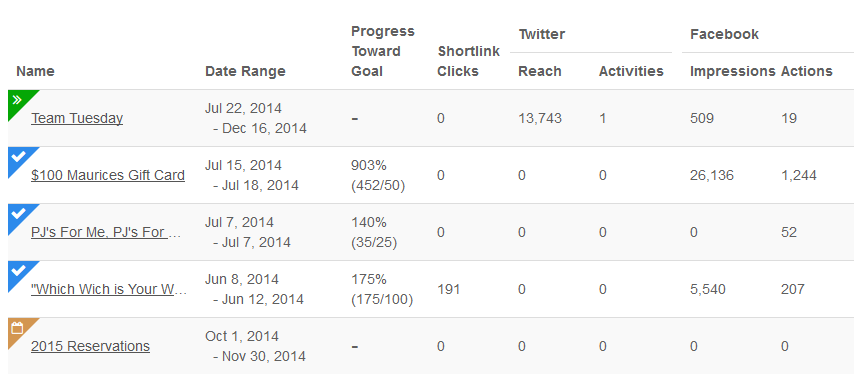Image resolution: width=854 pixels, height=383 pixels.
Task: Click the blue checkmark beside PJ's For Me
Action: 18,214
